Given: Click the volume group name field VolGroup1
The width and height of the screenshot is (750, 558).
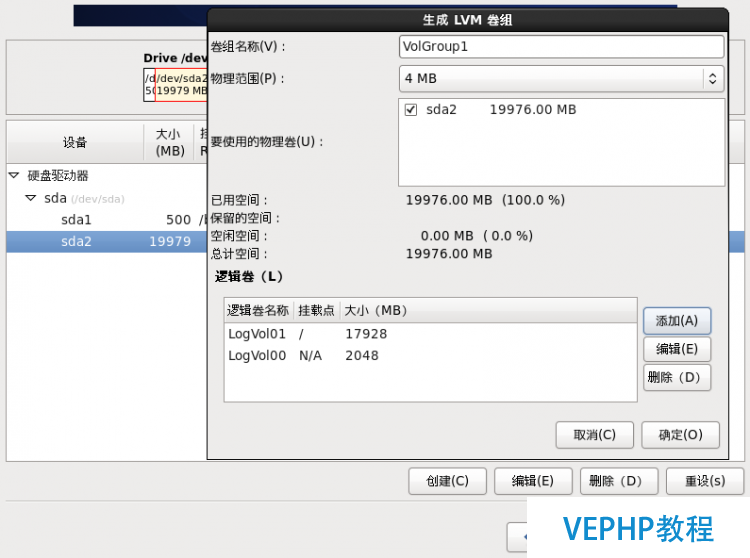Looking at the screenshot, I should [x=561, y=47].
